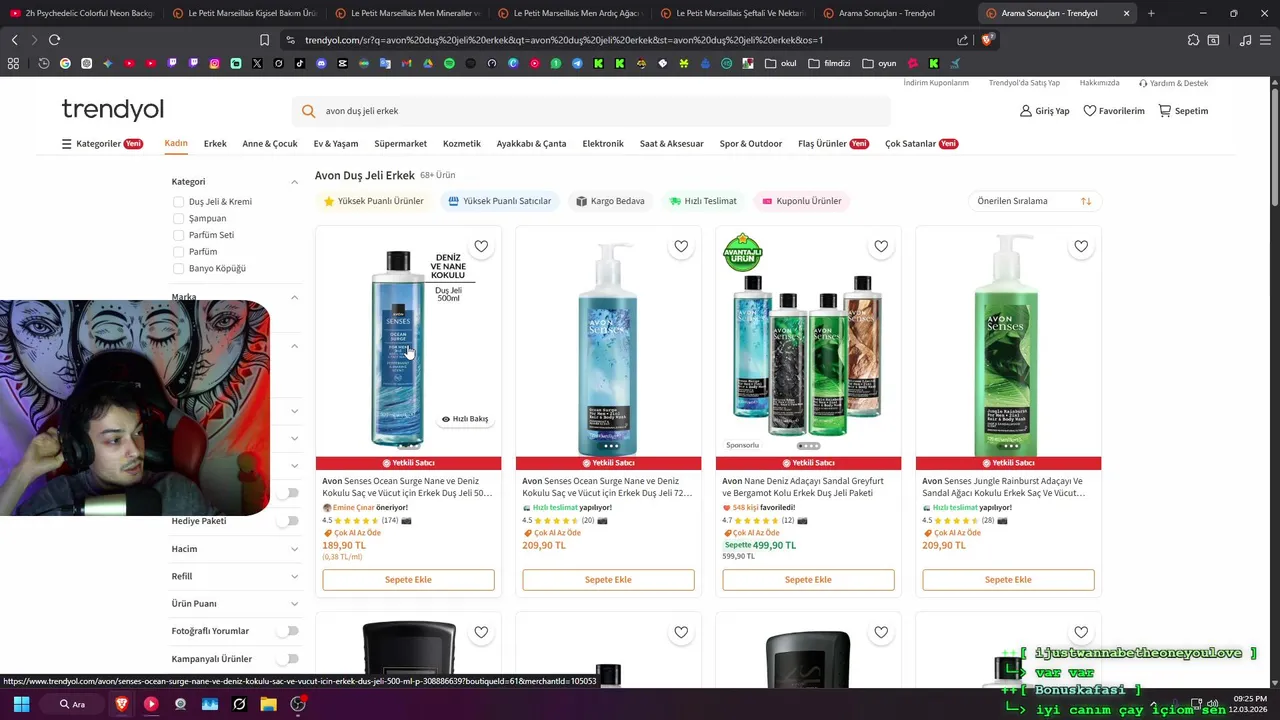The image size is (1280, 720).
Task: Add first Ocean Surge 500ml to cart
Action: [408, 580]
